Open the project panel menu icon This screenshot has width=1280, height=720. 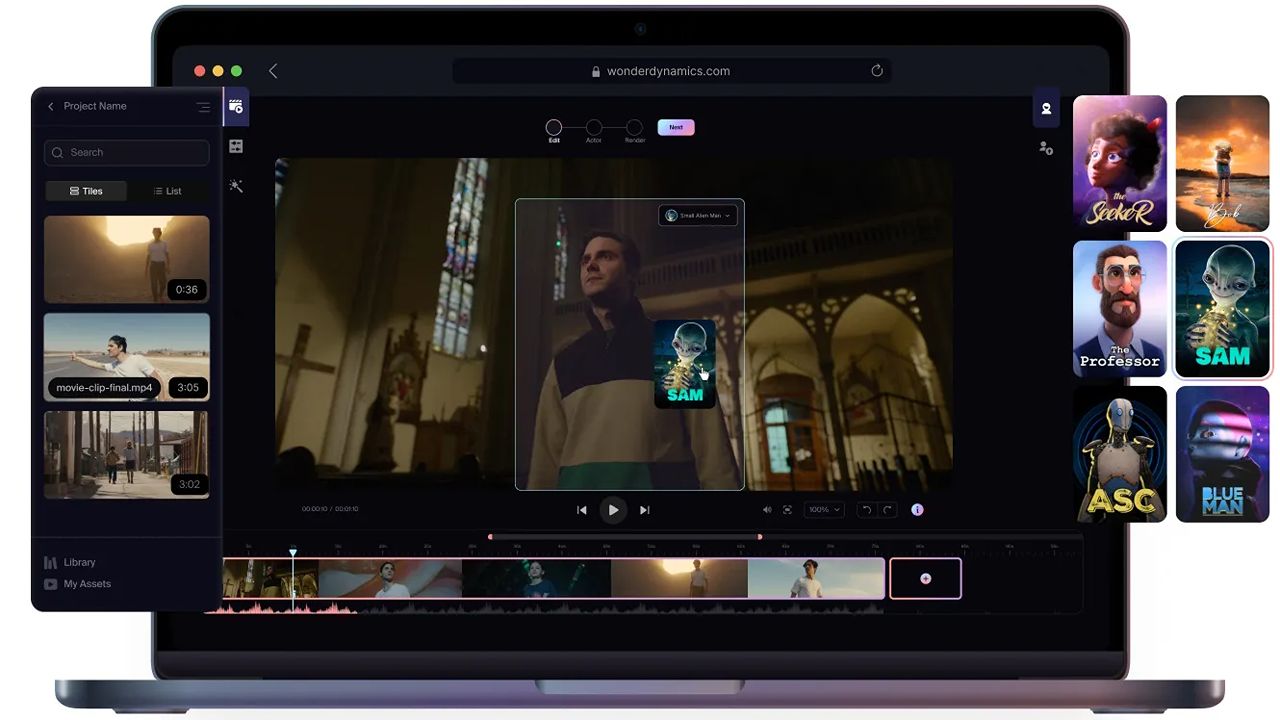tap(203, 107)
